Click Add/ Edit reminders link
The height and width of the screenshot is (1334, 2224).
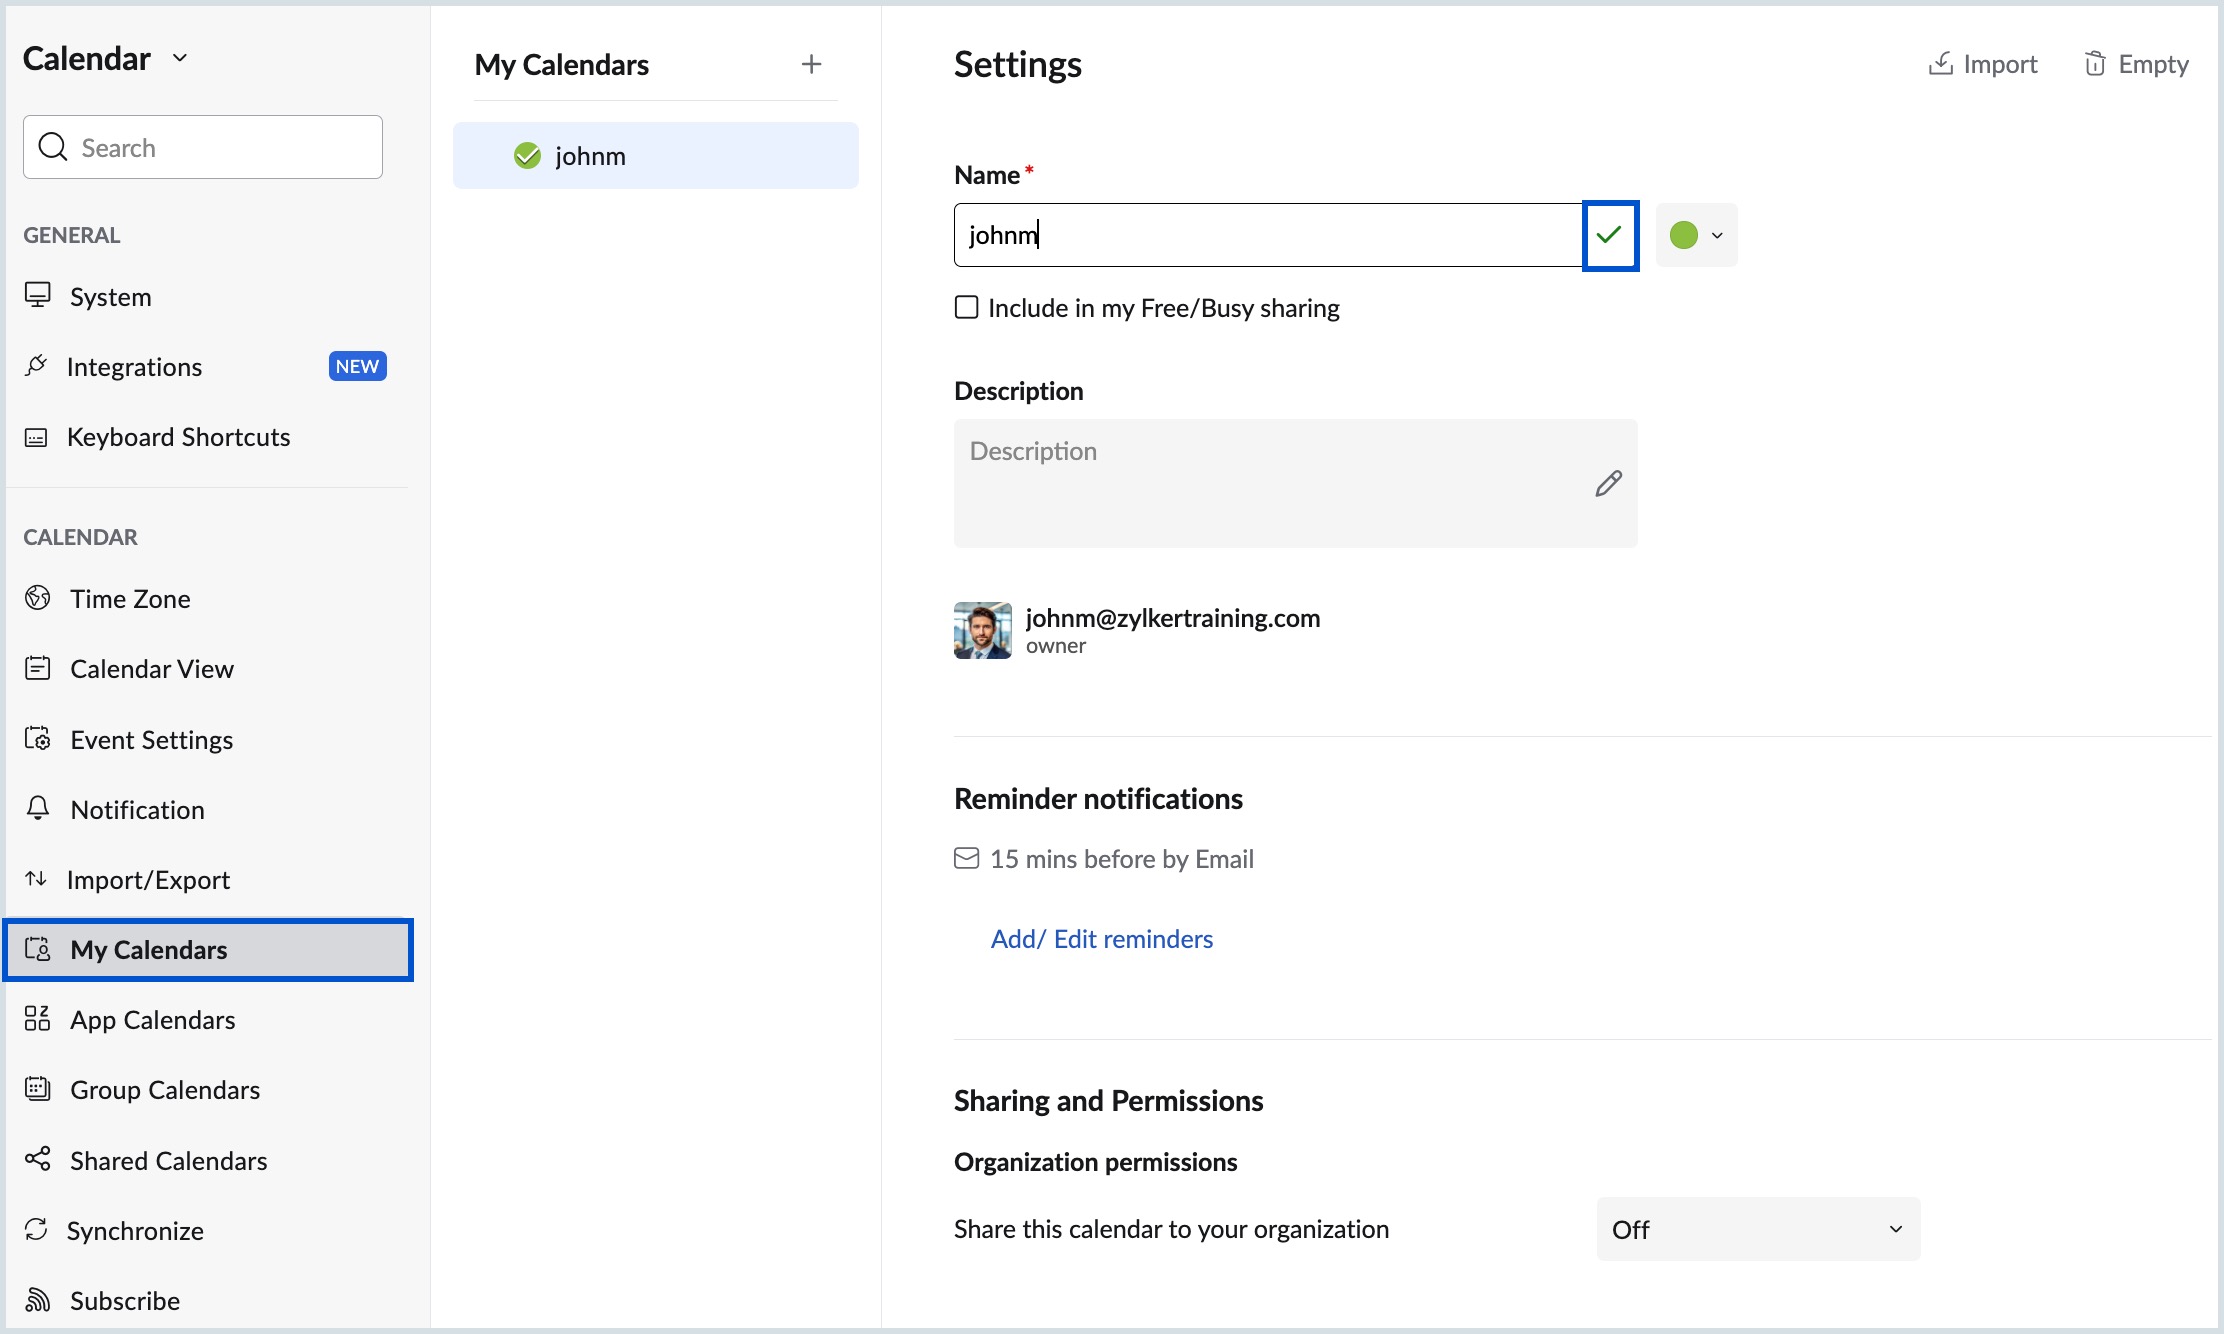(x=1101, y=939)
